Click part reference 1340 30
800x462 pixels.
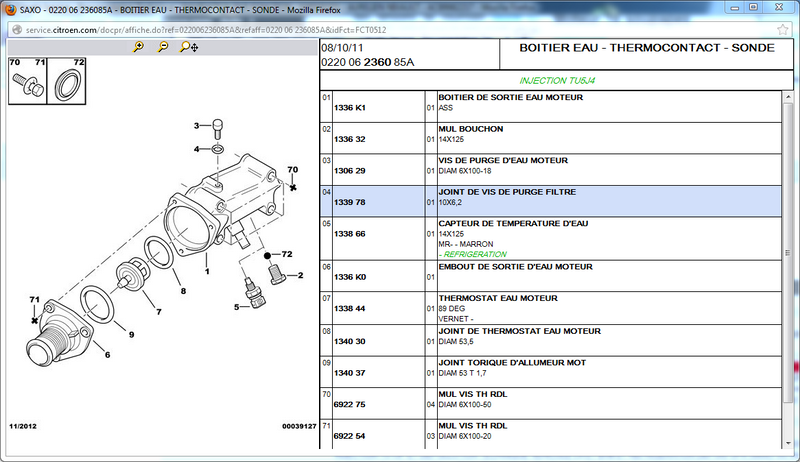tap(349, 341)
